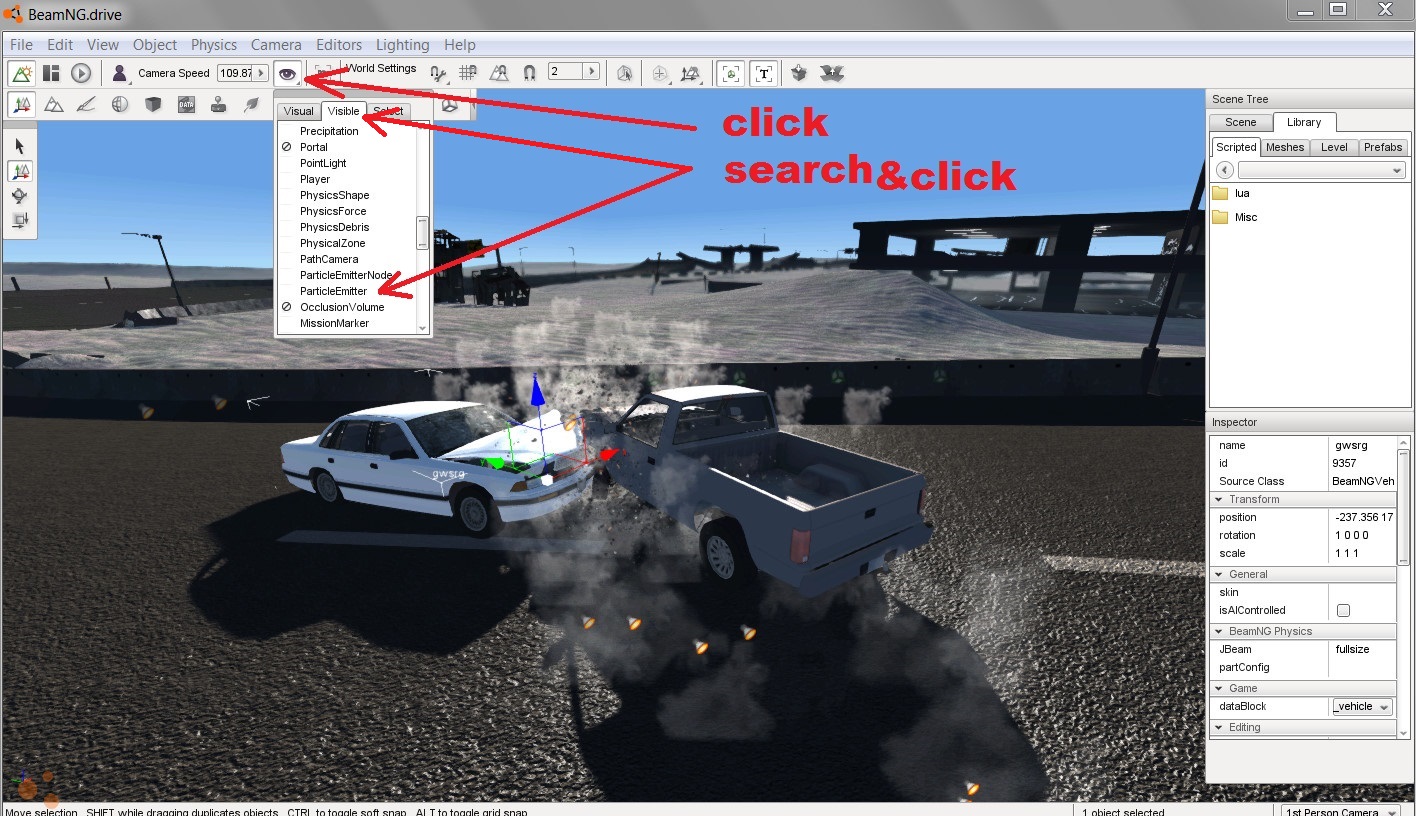
Task: Open the camera type person icon
Action: click(120, 73)
